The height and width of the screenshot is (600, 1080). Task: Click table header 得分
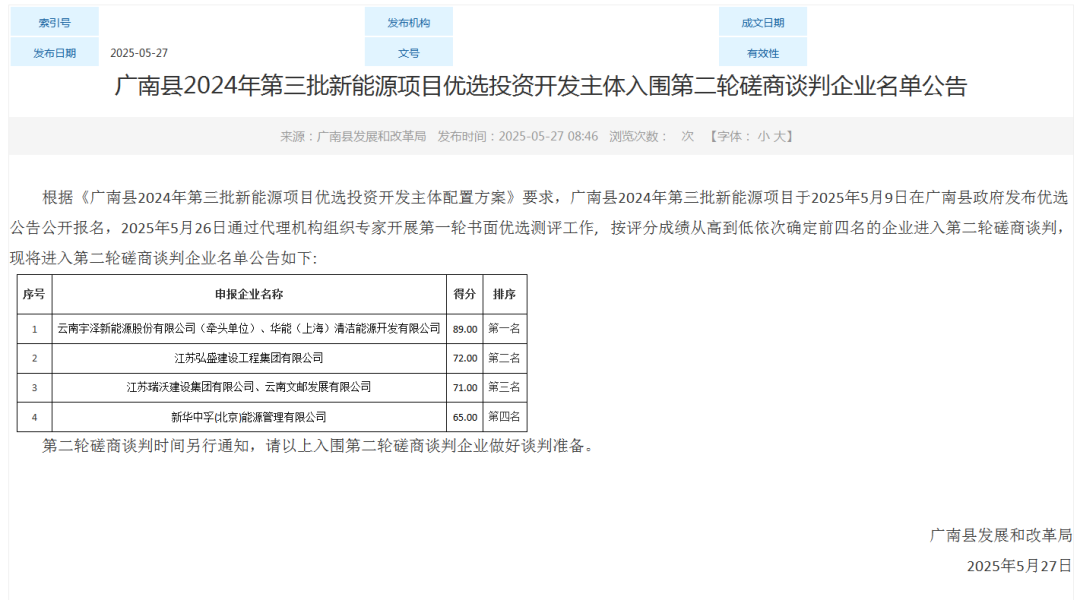465,294
